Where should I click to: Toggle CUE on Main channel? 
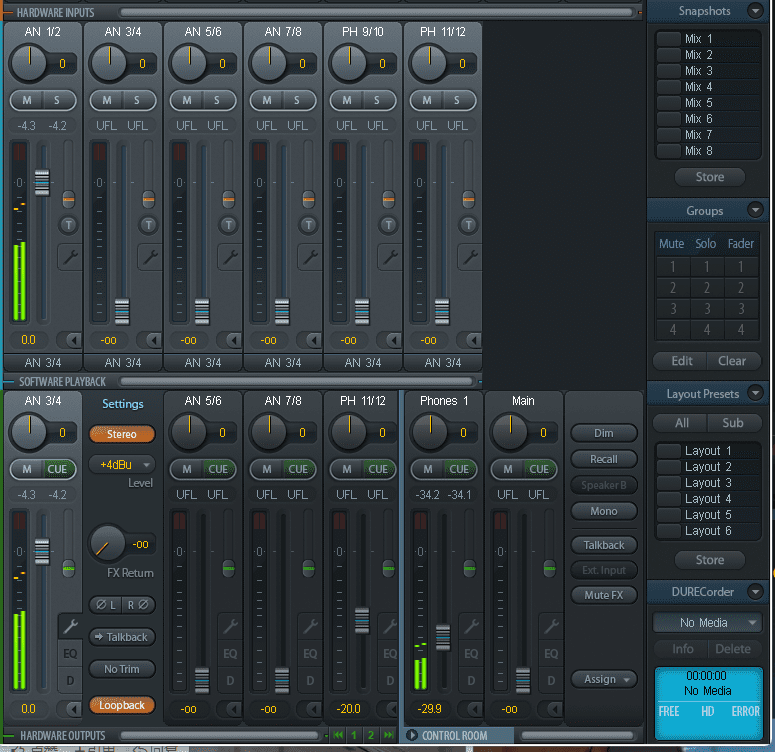coord(539,469)
